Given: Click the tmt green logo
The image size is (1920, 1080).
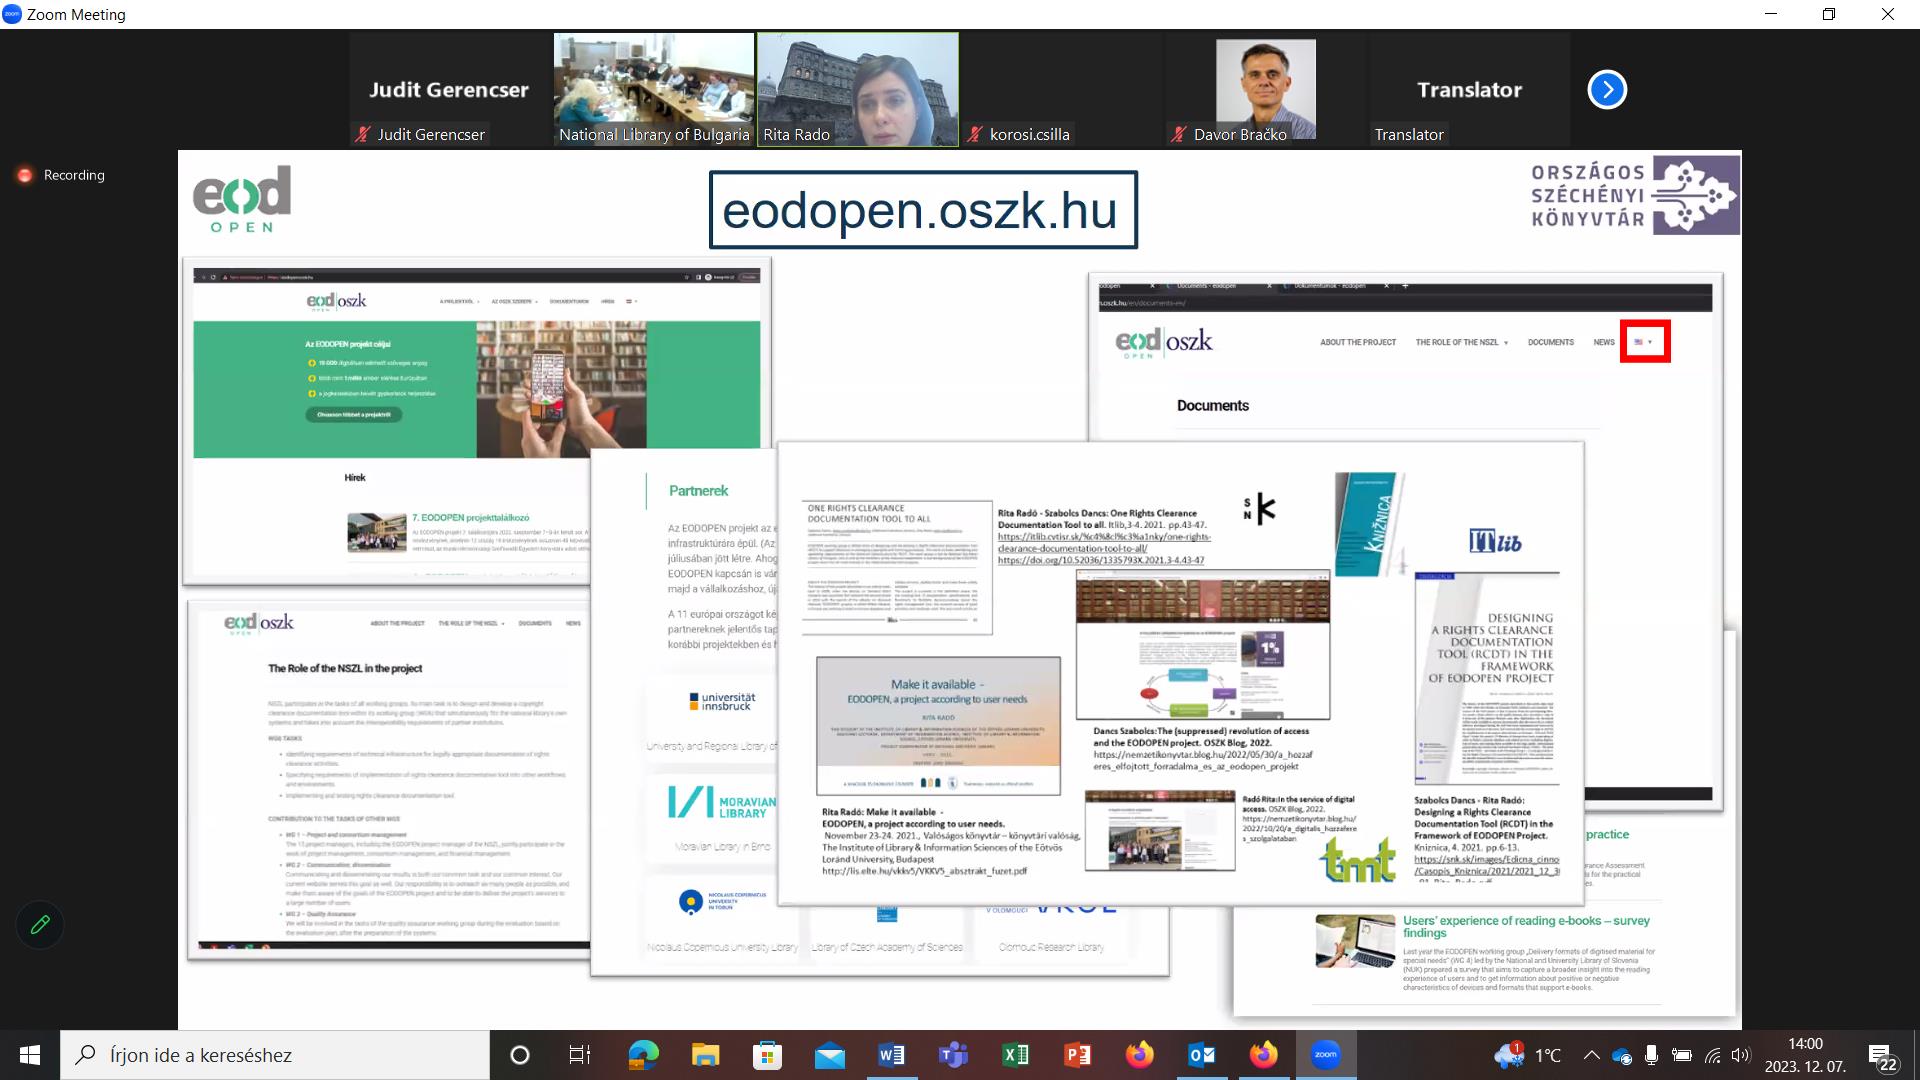Looking at the screenshot, I should click(x=1358, y=859).
